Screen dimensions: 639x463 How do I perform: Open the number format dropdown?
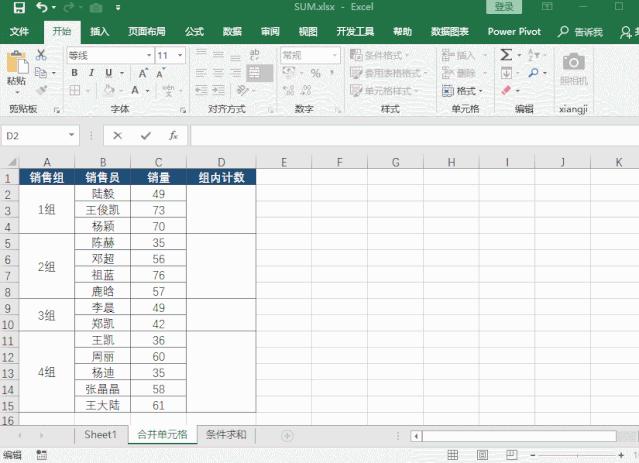(x=335, y=55)
